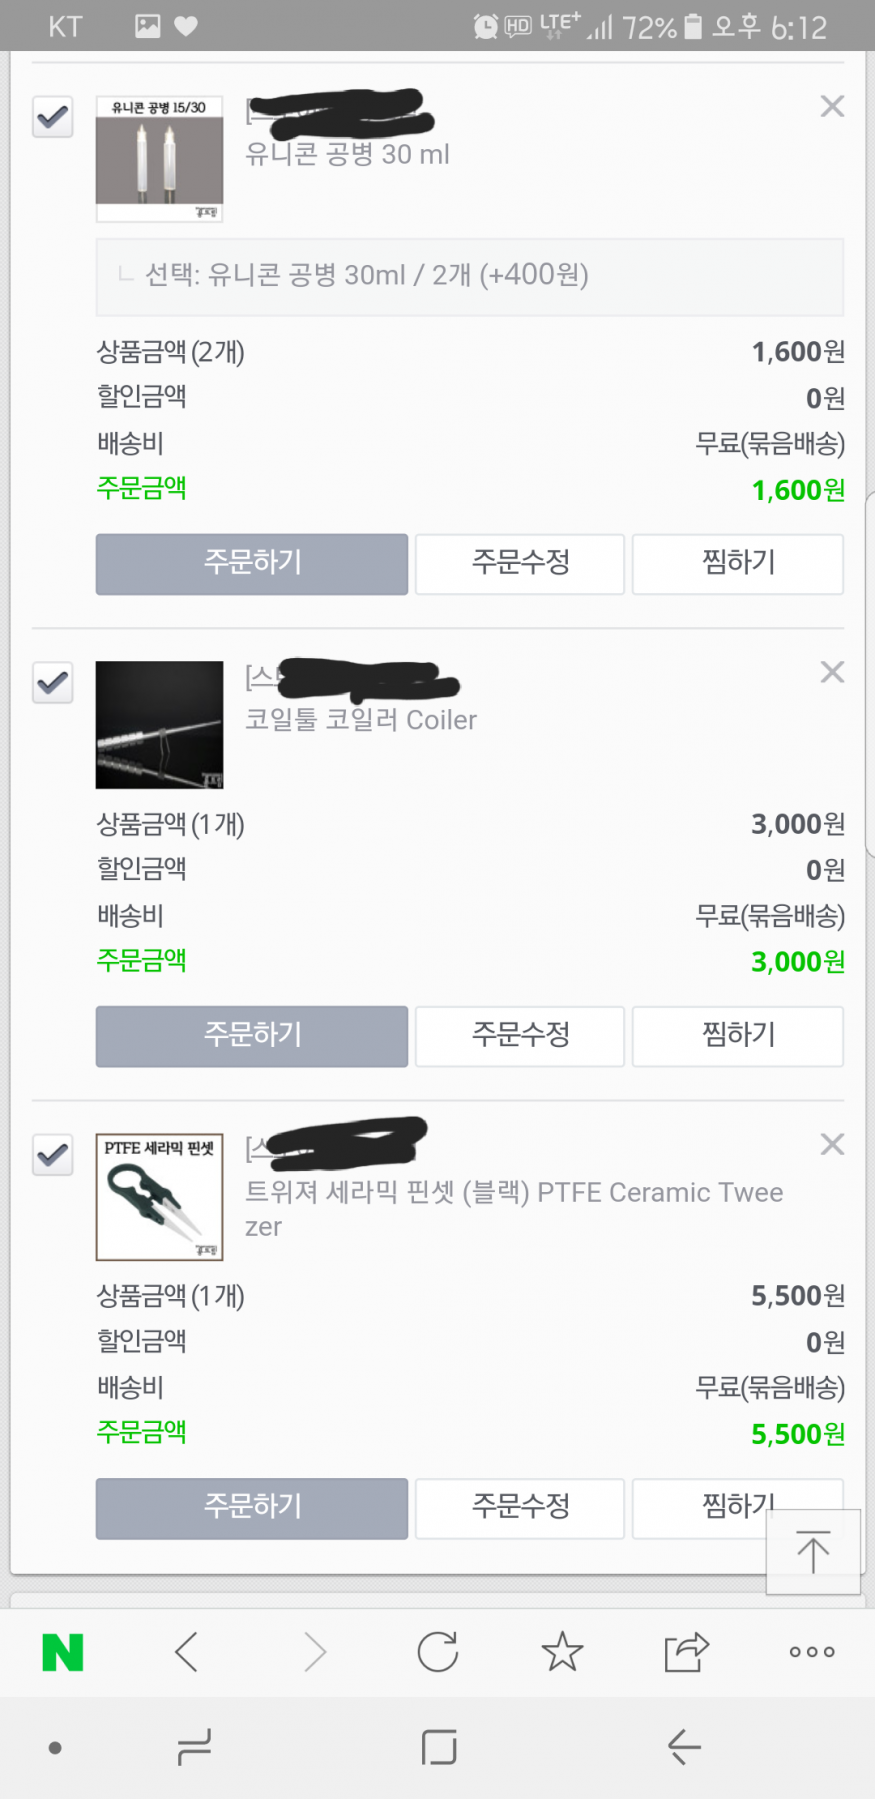Open the PTFE 세라믹 핀셋 product thumbnail
The width and height of the screenshot is (875, 1799).
(x=159, y=1196)
